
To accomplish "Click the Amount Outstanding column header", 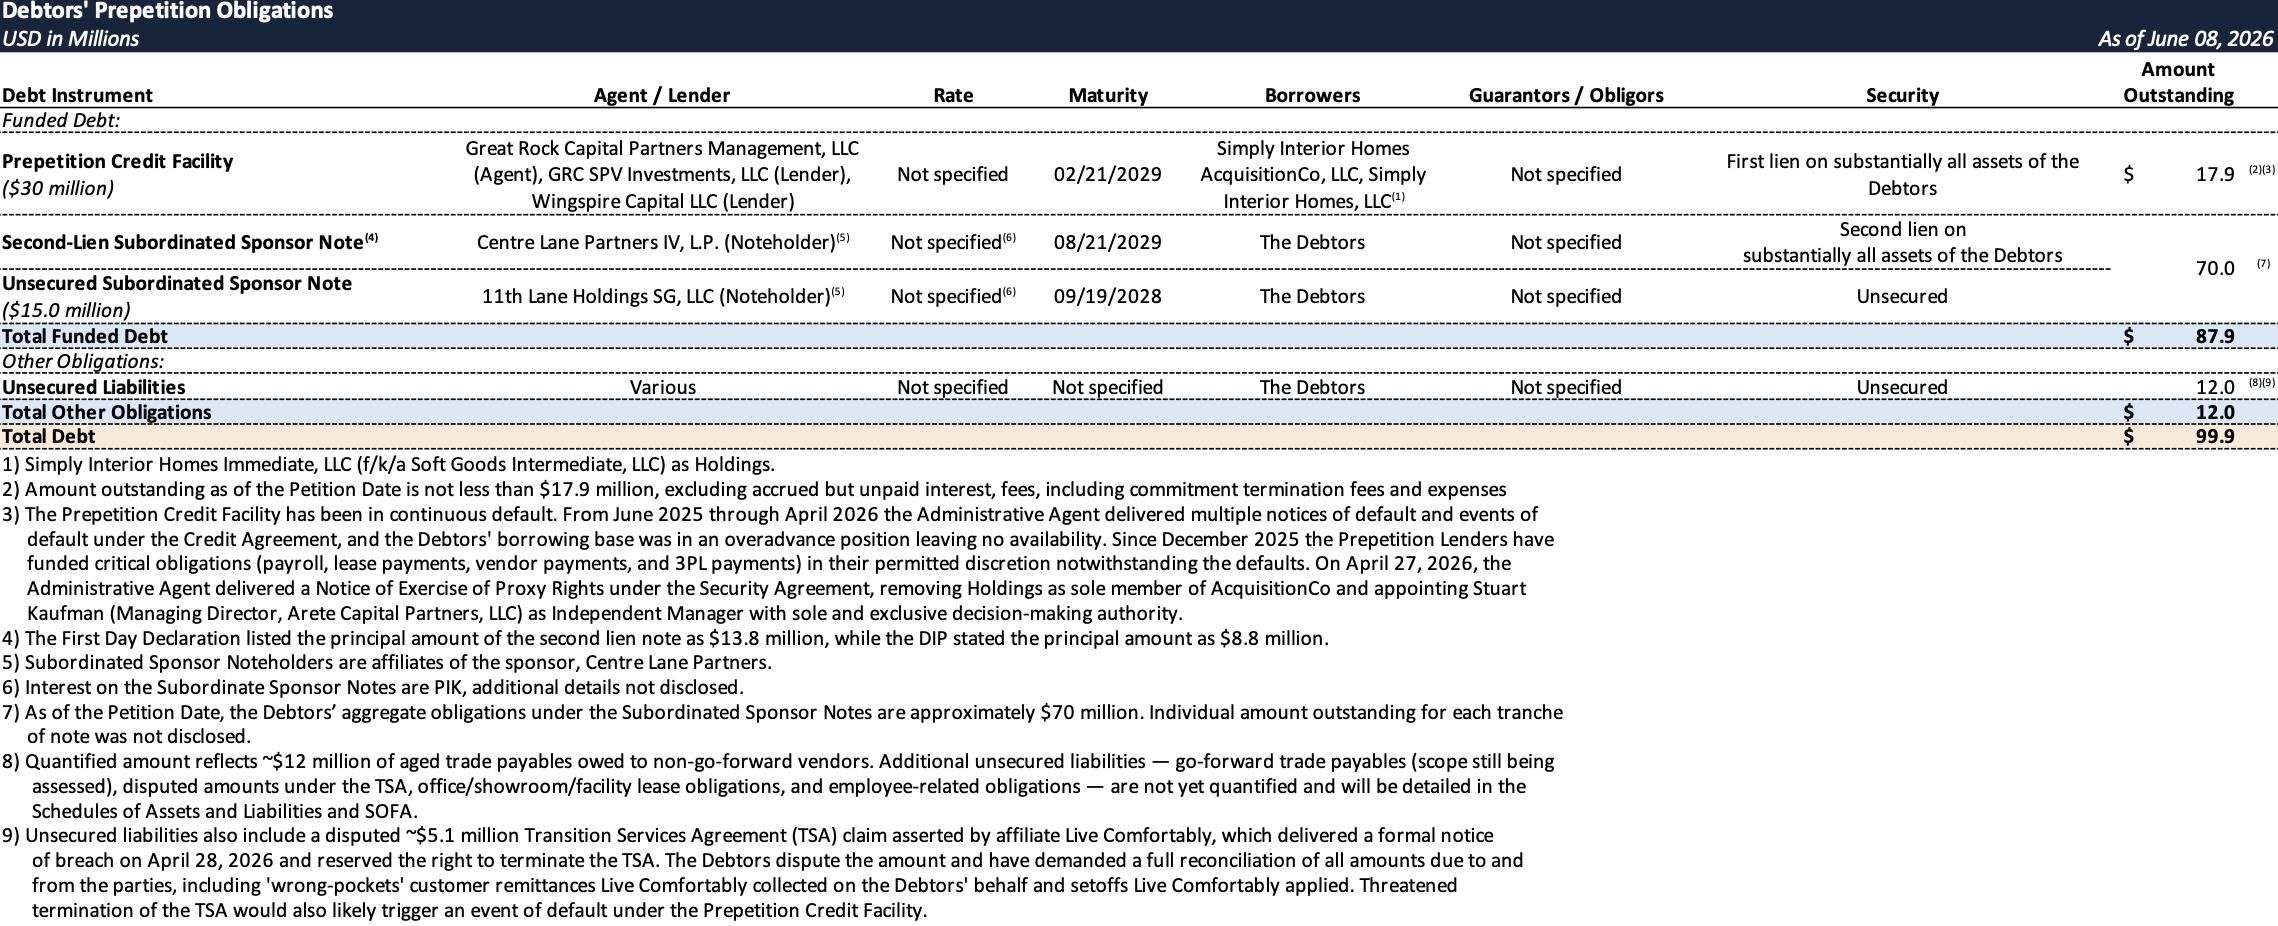I will [2178, 82].
